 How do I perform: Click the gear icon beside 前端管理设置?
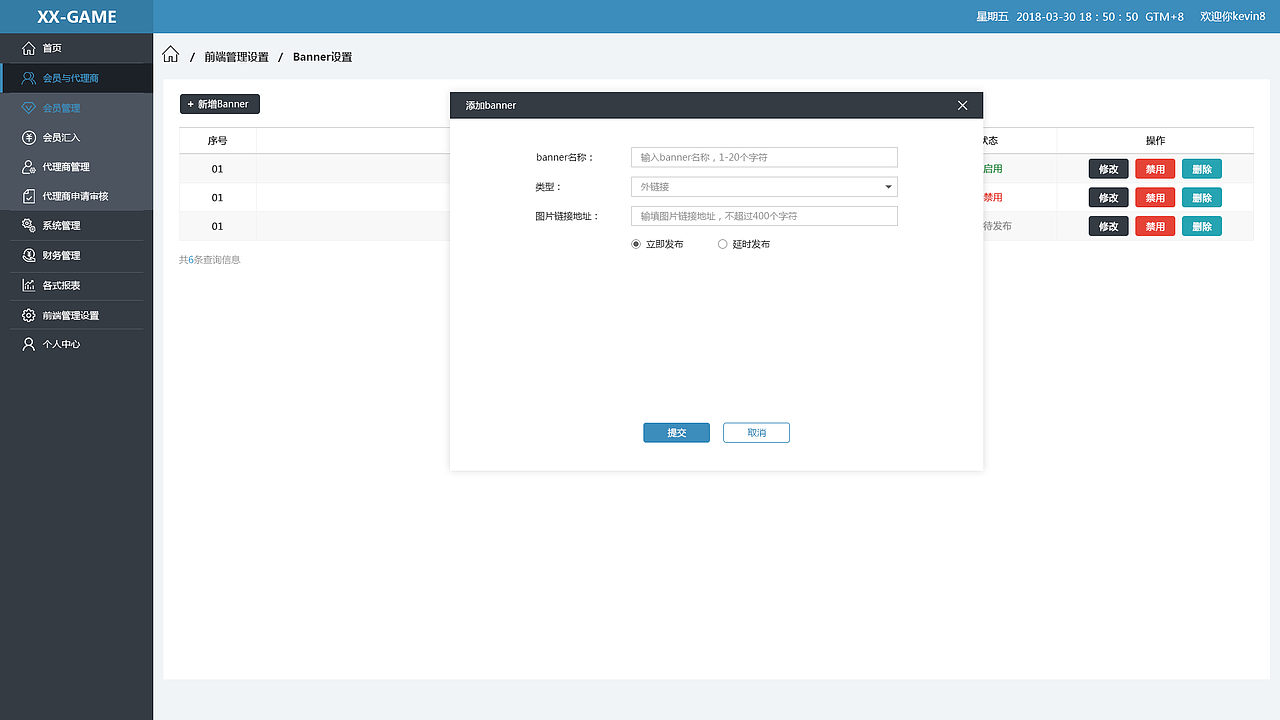pyautogui.click(x=28, y=315)
